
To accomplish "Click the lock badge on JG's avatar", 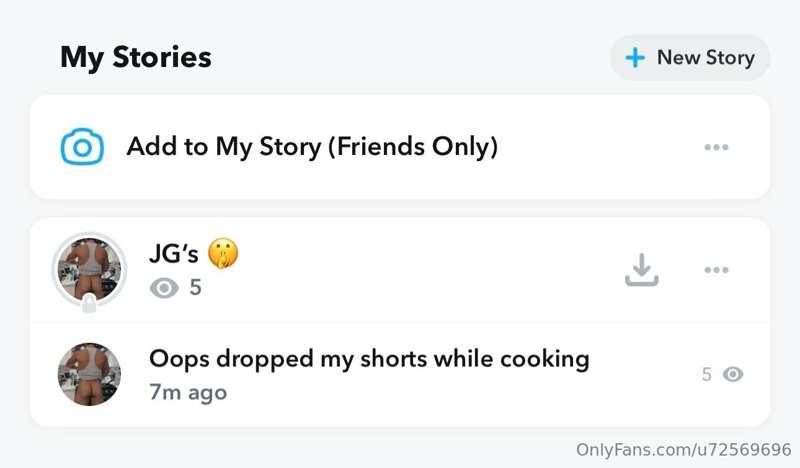I will [x=89, y=303].
